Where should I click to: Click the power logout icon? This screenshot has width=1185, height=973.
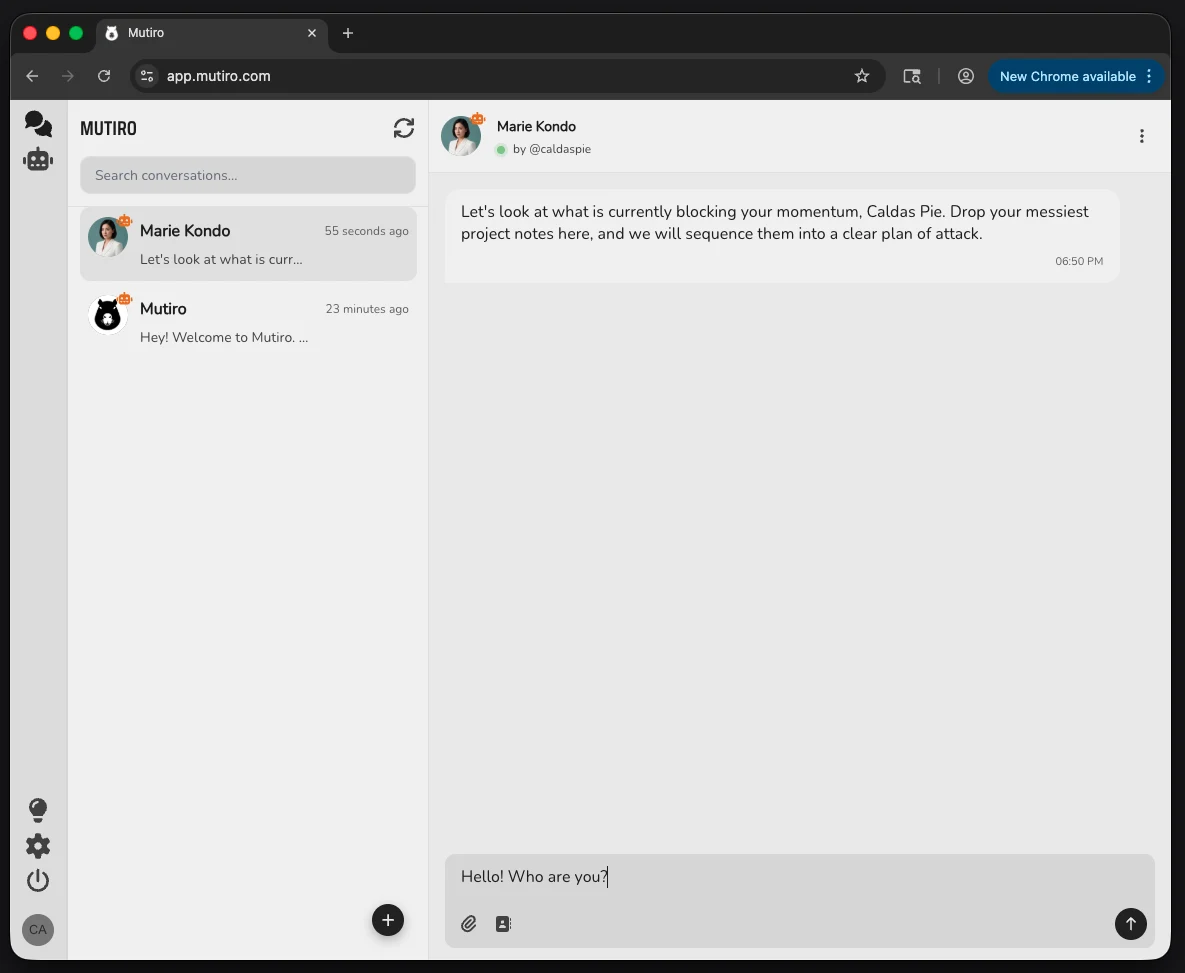tap(38, 881)
